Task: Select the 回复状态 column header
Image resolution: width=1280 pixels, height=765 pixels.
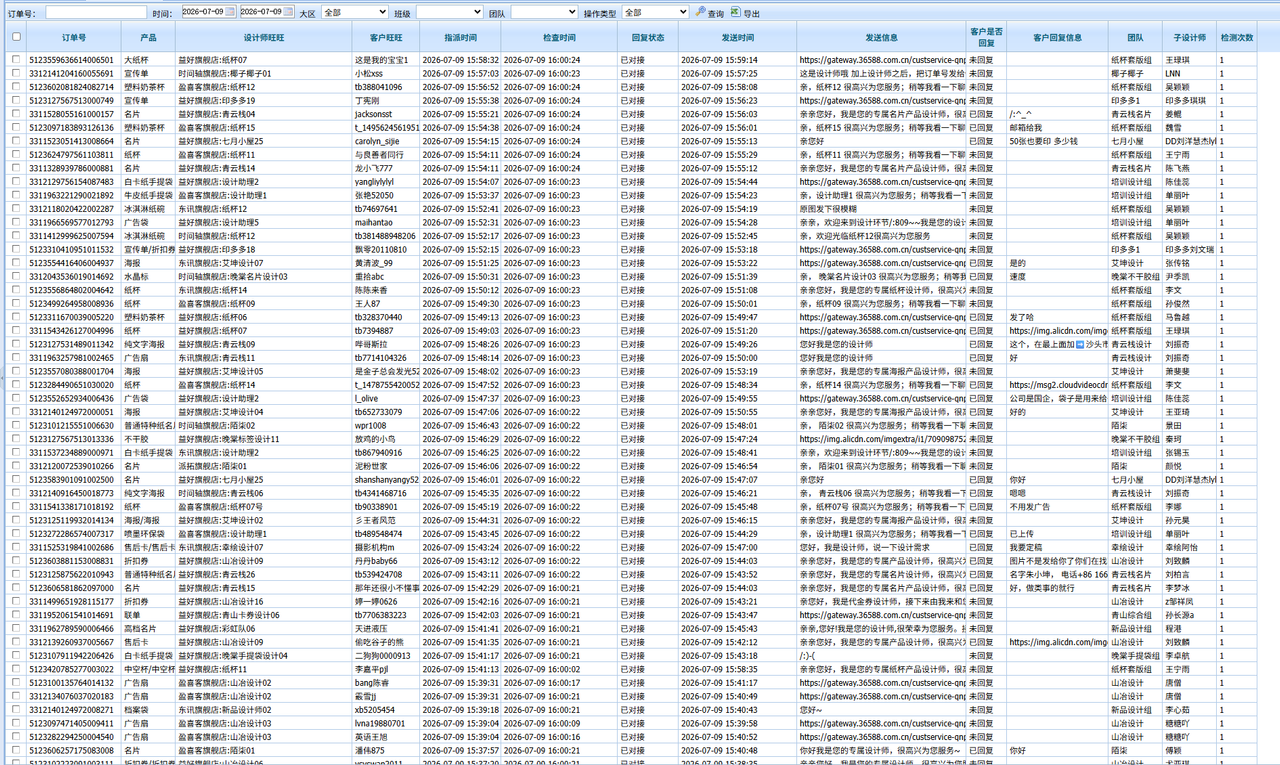Action: (648, 37)
